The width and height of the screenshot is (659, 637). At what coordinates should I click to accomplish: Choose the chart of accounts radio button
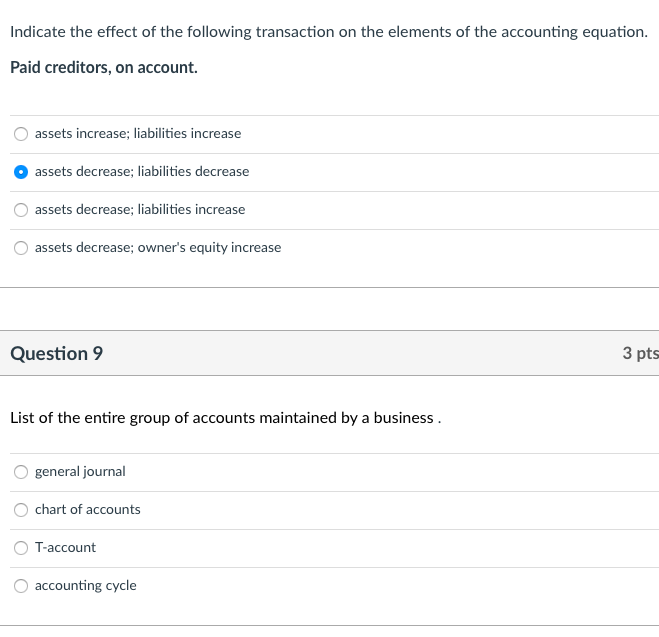[x=21, y=510]
